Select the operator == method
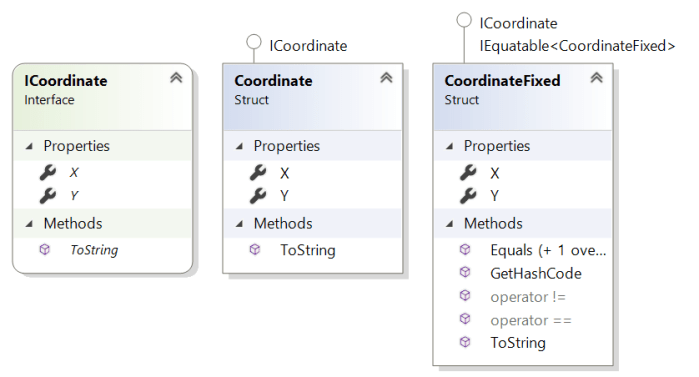Screen dimensions: 699x377 pos(531,320)
